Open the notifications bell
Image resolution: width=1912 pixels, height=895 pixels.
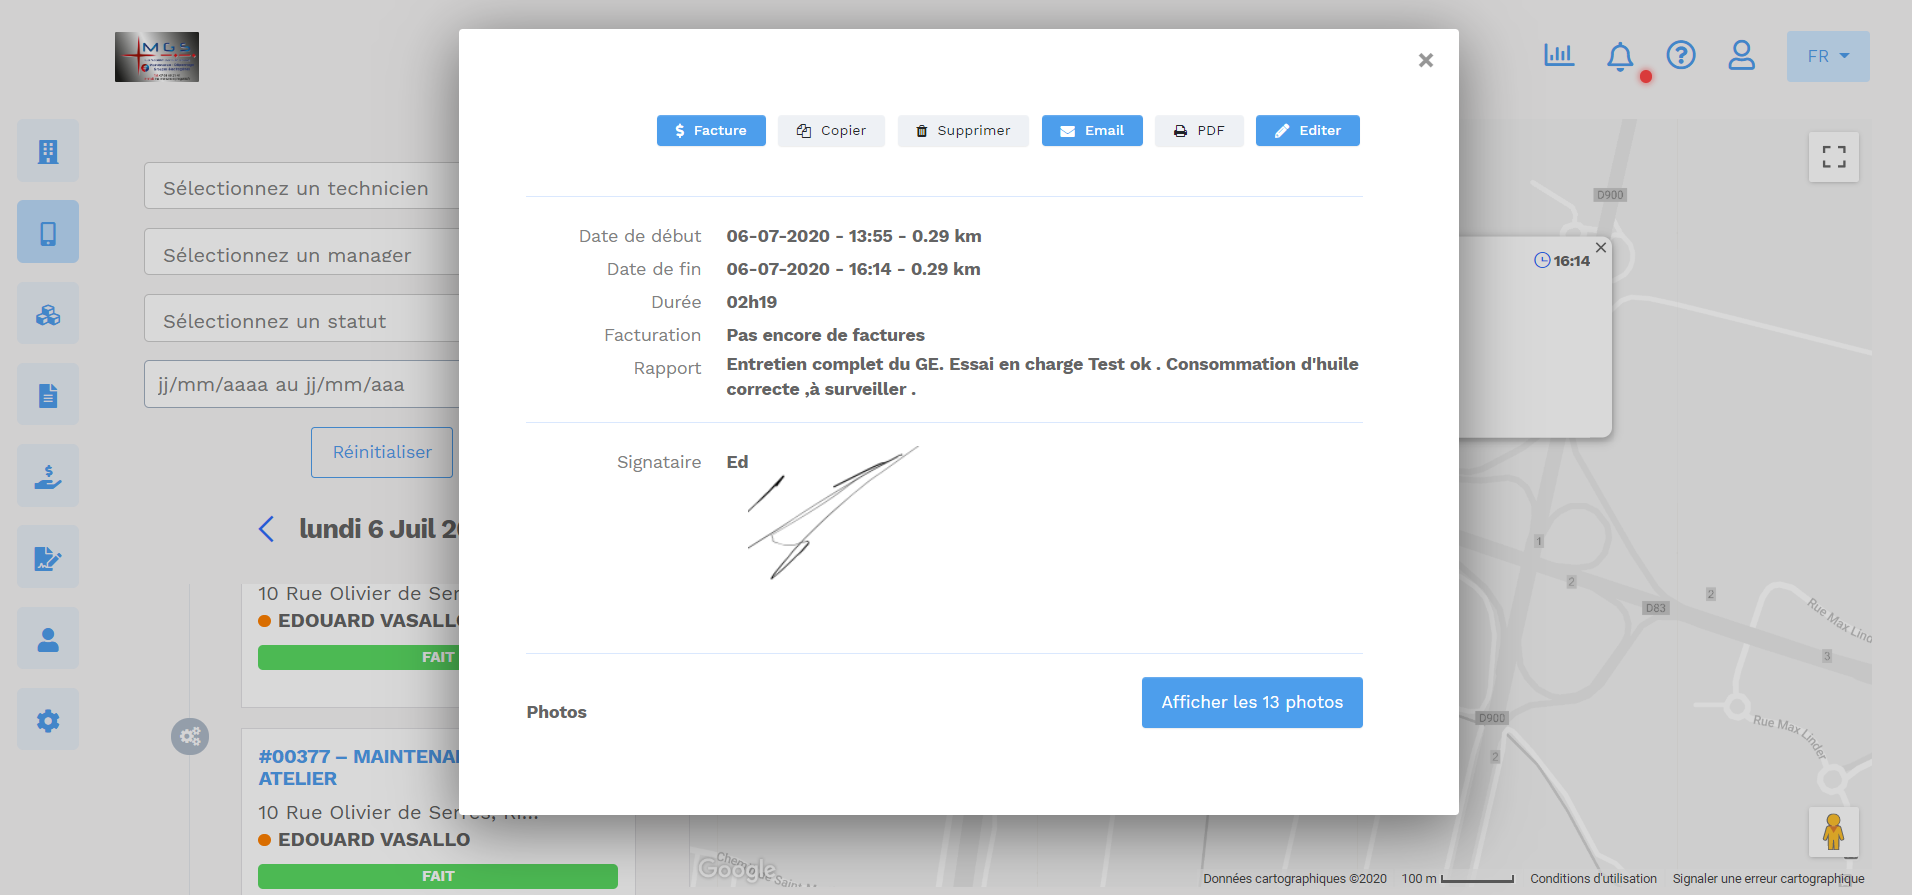click(x=1620, y=57)
